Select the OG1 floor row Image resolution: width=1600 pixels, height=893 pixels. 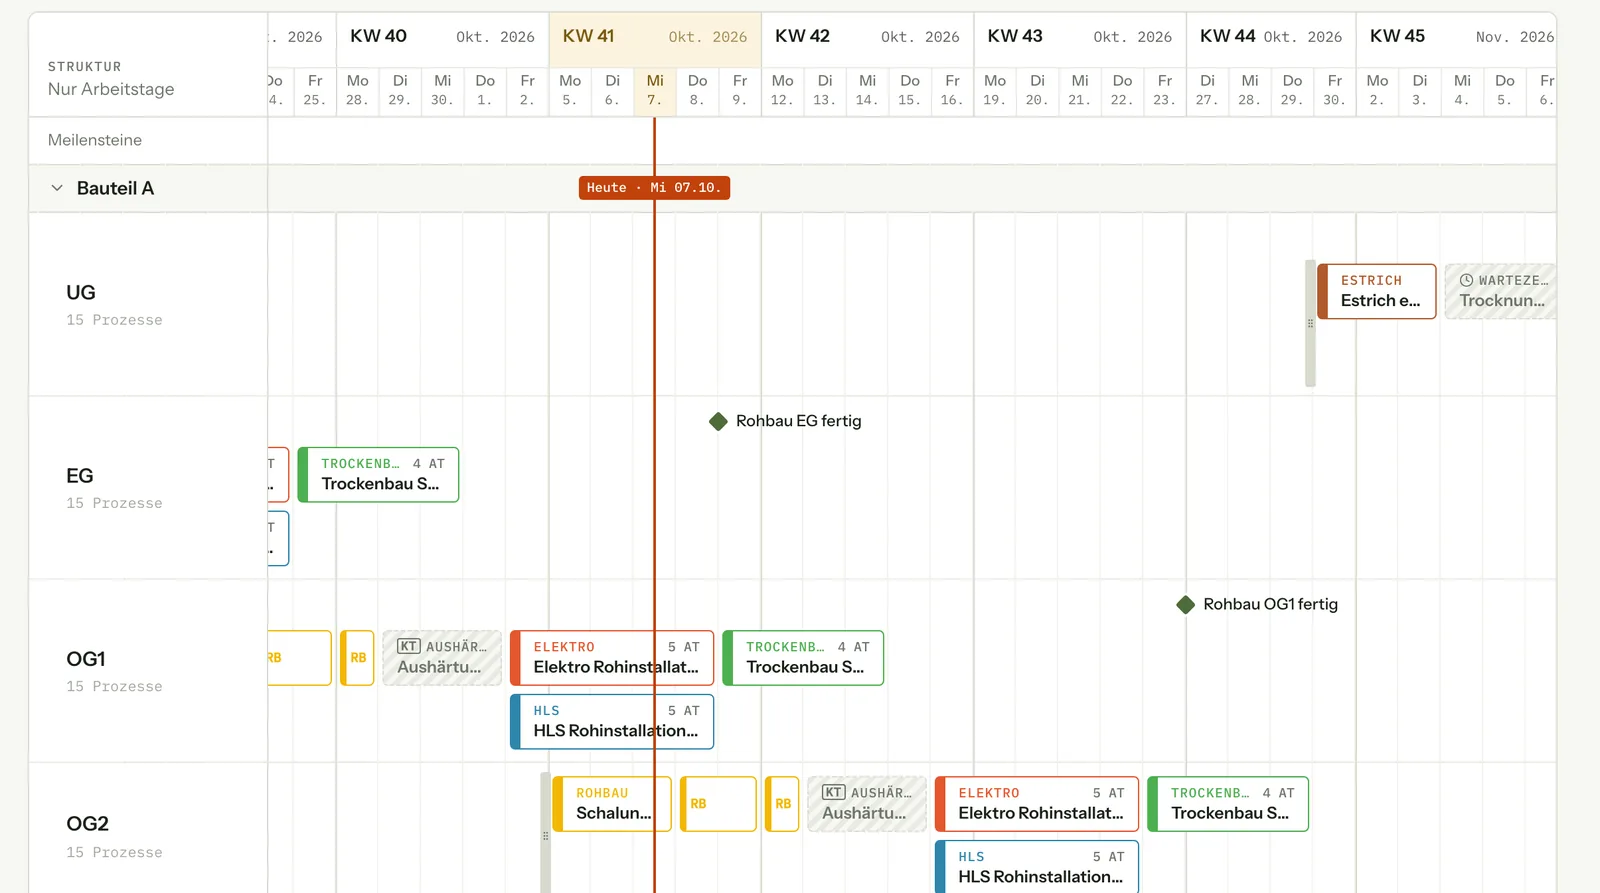[x=148, y=670]
